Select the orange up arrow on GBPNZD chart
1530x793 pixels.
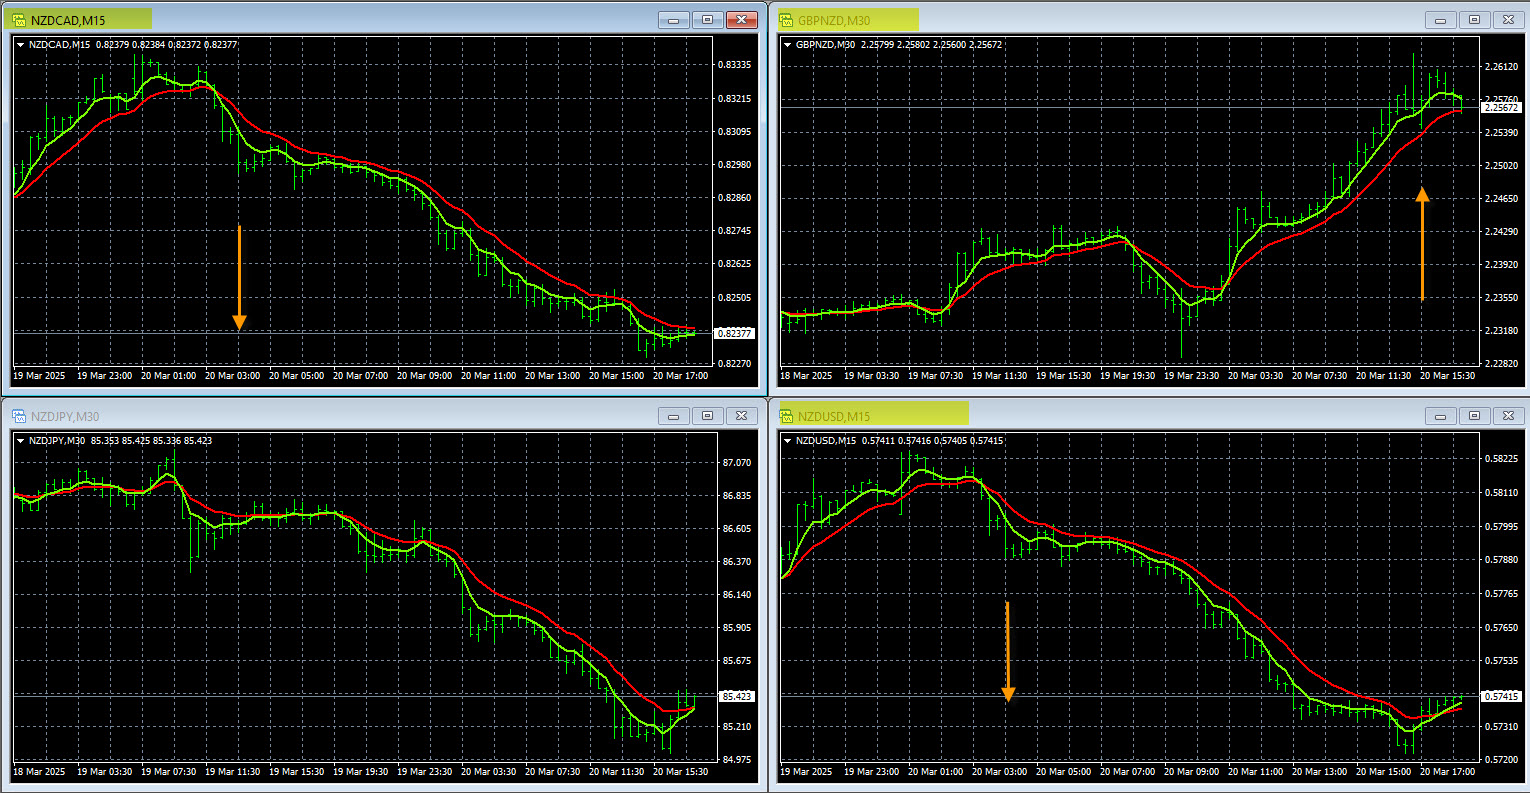pos(1422,244)
